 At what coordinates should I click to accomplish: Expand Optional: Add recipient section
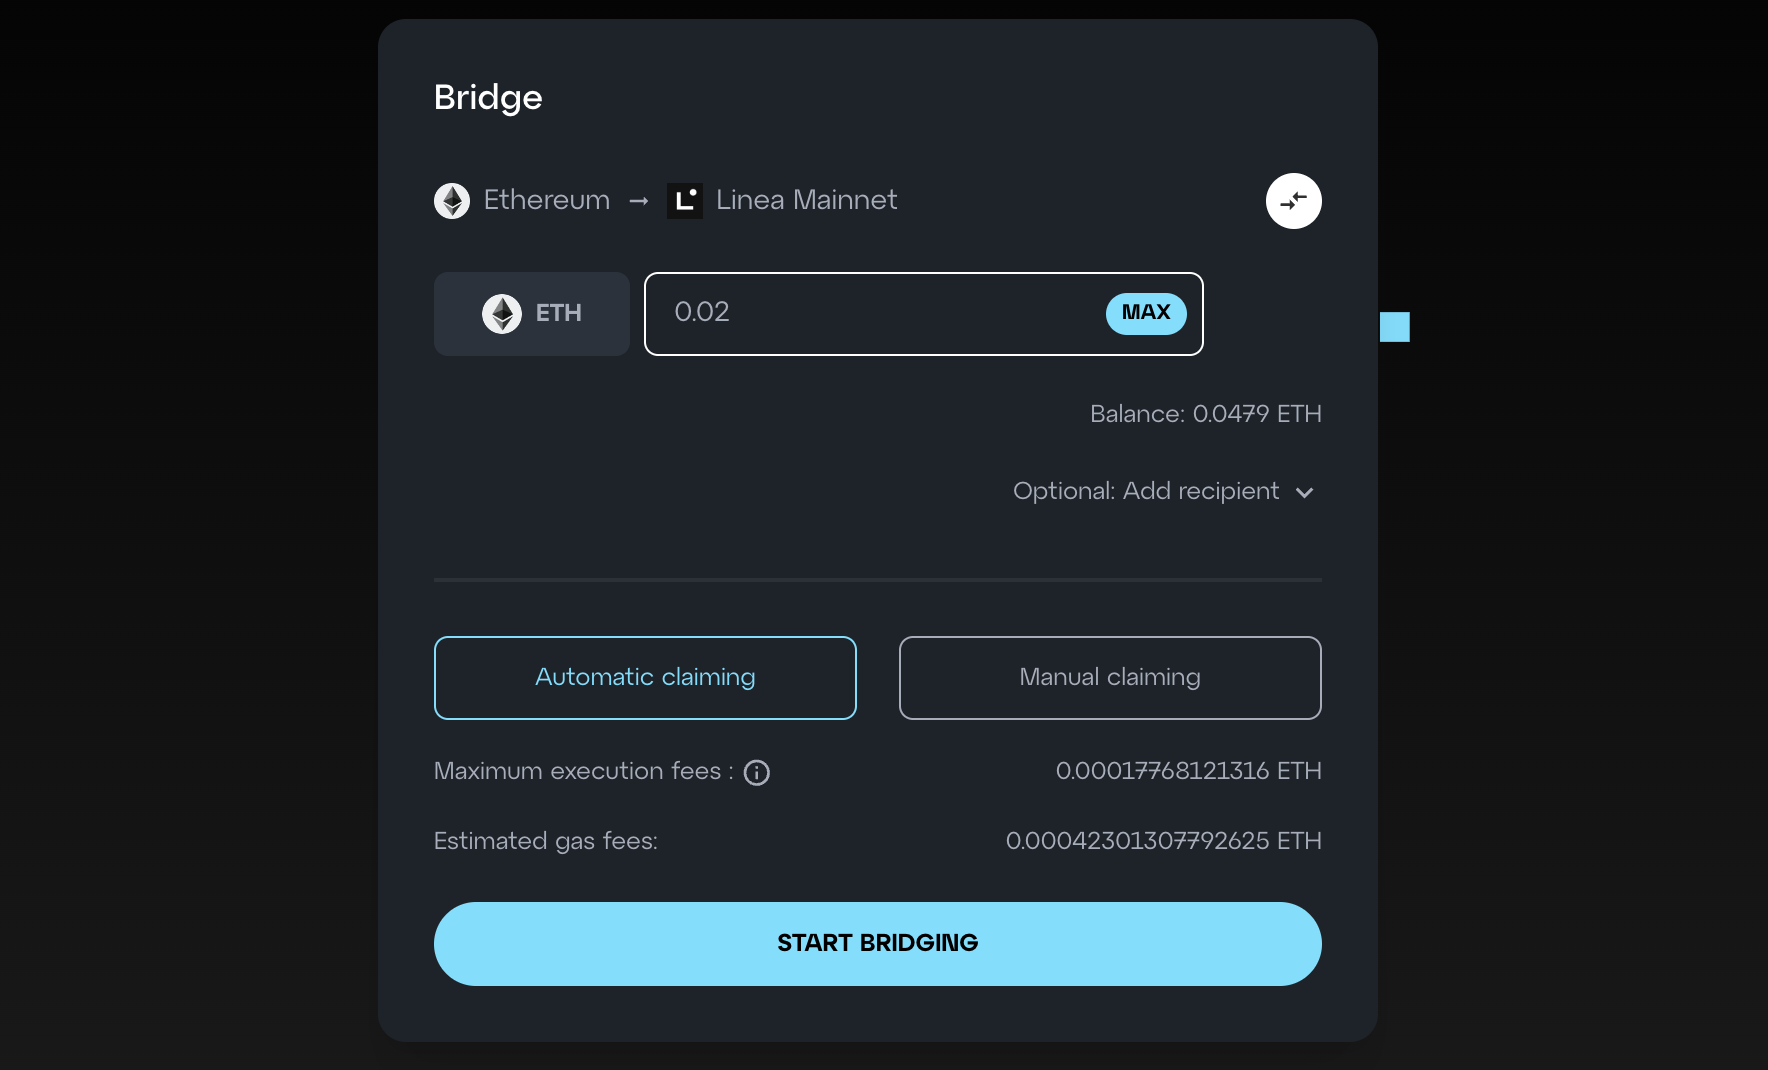pyautogui.click(x=1146, y=491)
